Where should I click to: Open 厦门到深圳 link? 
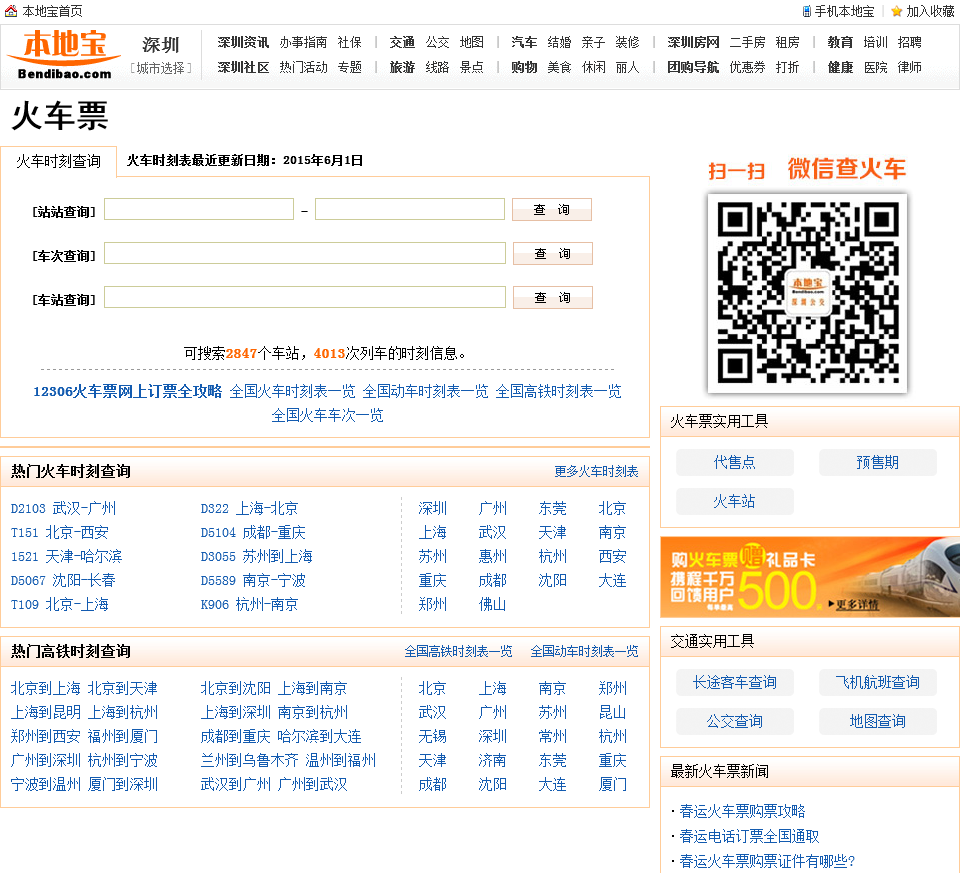tap(122, 785)
